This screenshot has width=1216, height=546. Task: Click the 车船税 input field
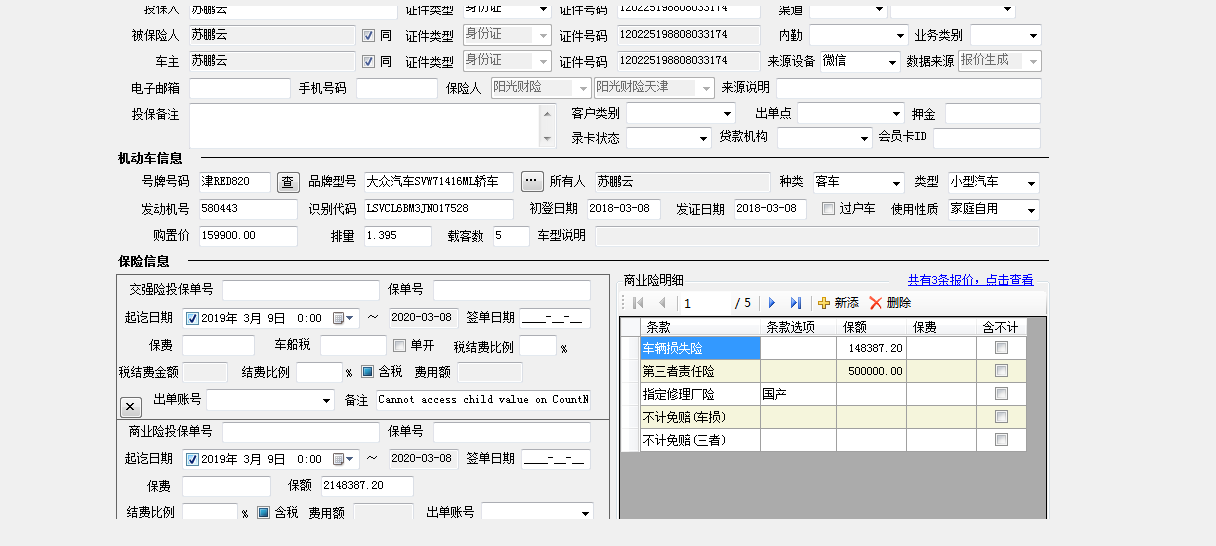(353, 345)
